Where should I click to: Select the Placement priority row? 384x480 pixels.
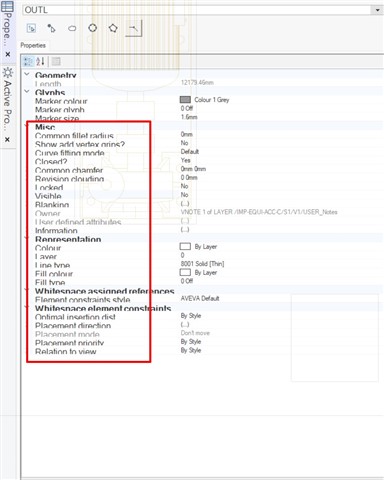click(202, 342)
